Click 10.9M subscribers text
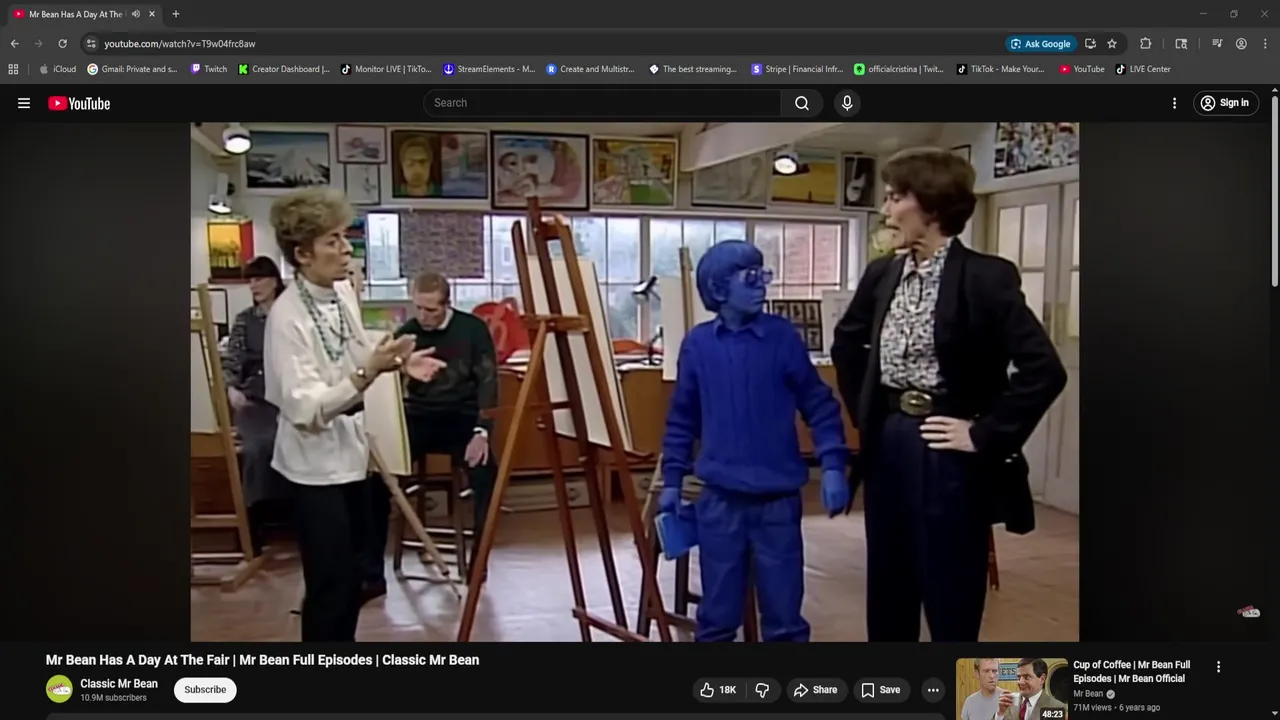 tap(114, 698)
